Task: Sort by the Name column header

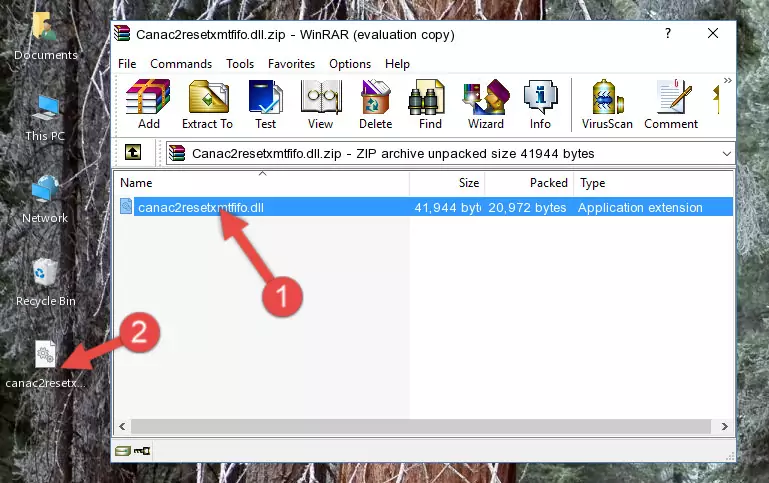Action: [x=262, y=182]
